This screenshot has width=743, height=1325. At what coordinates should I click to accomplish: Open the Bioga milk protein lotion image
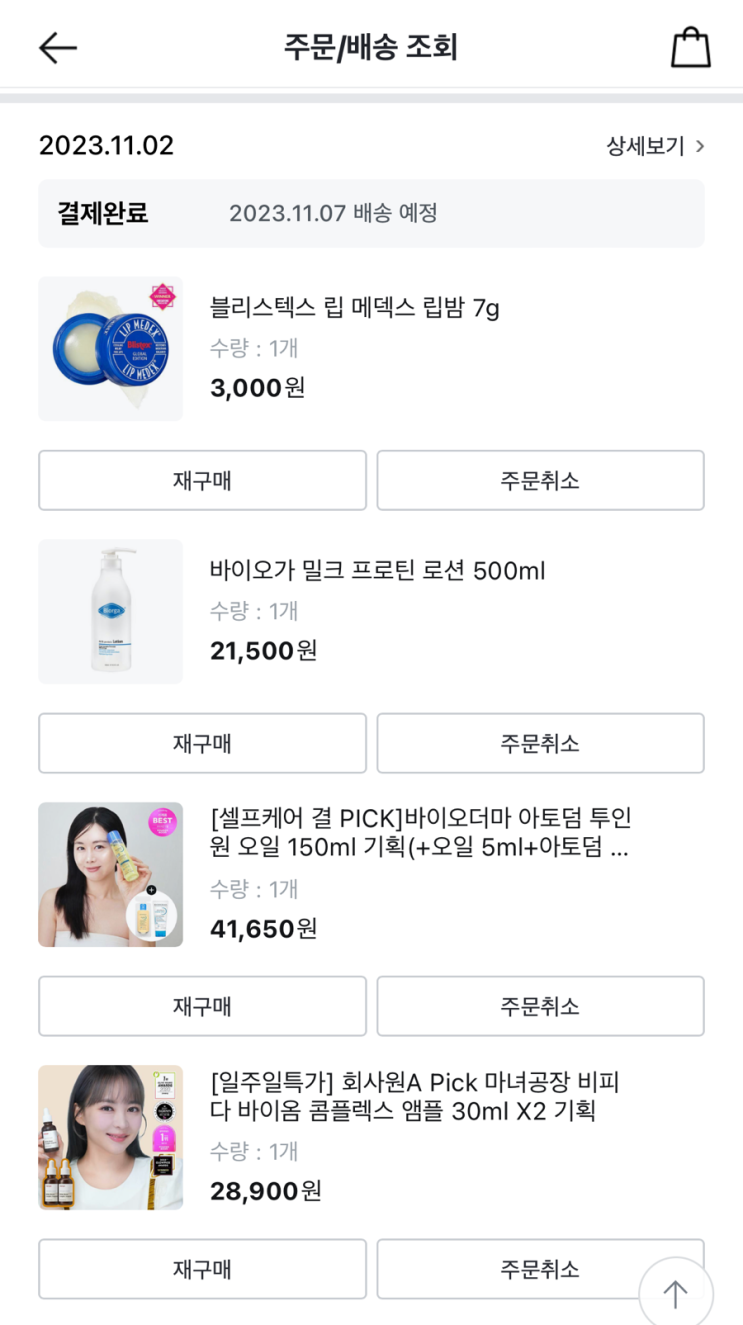[x=110, y=612]
